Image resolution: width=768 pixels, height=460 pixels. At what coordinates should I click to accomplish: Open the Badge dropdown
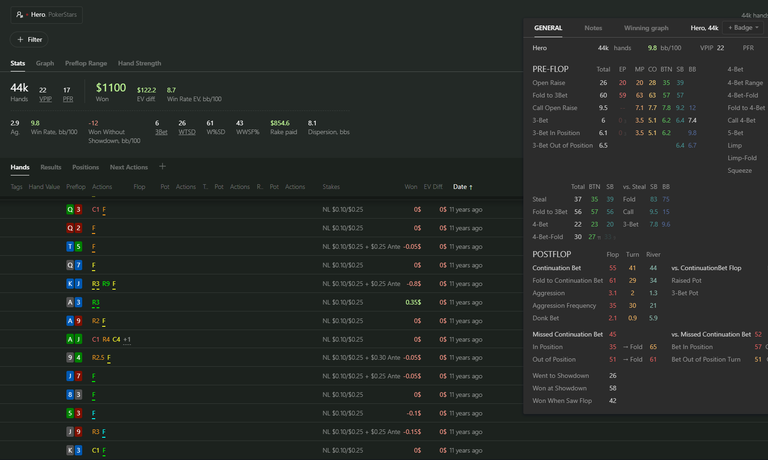(743, 28)
